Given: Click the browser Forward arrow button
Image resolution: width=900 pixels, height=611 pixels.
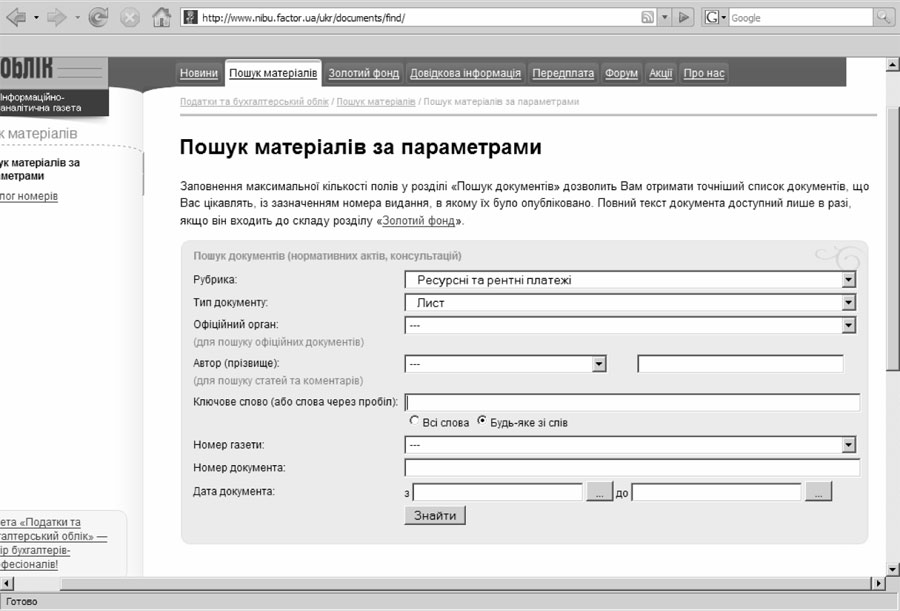Looking at the screenshot, I should coord(57,17).
